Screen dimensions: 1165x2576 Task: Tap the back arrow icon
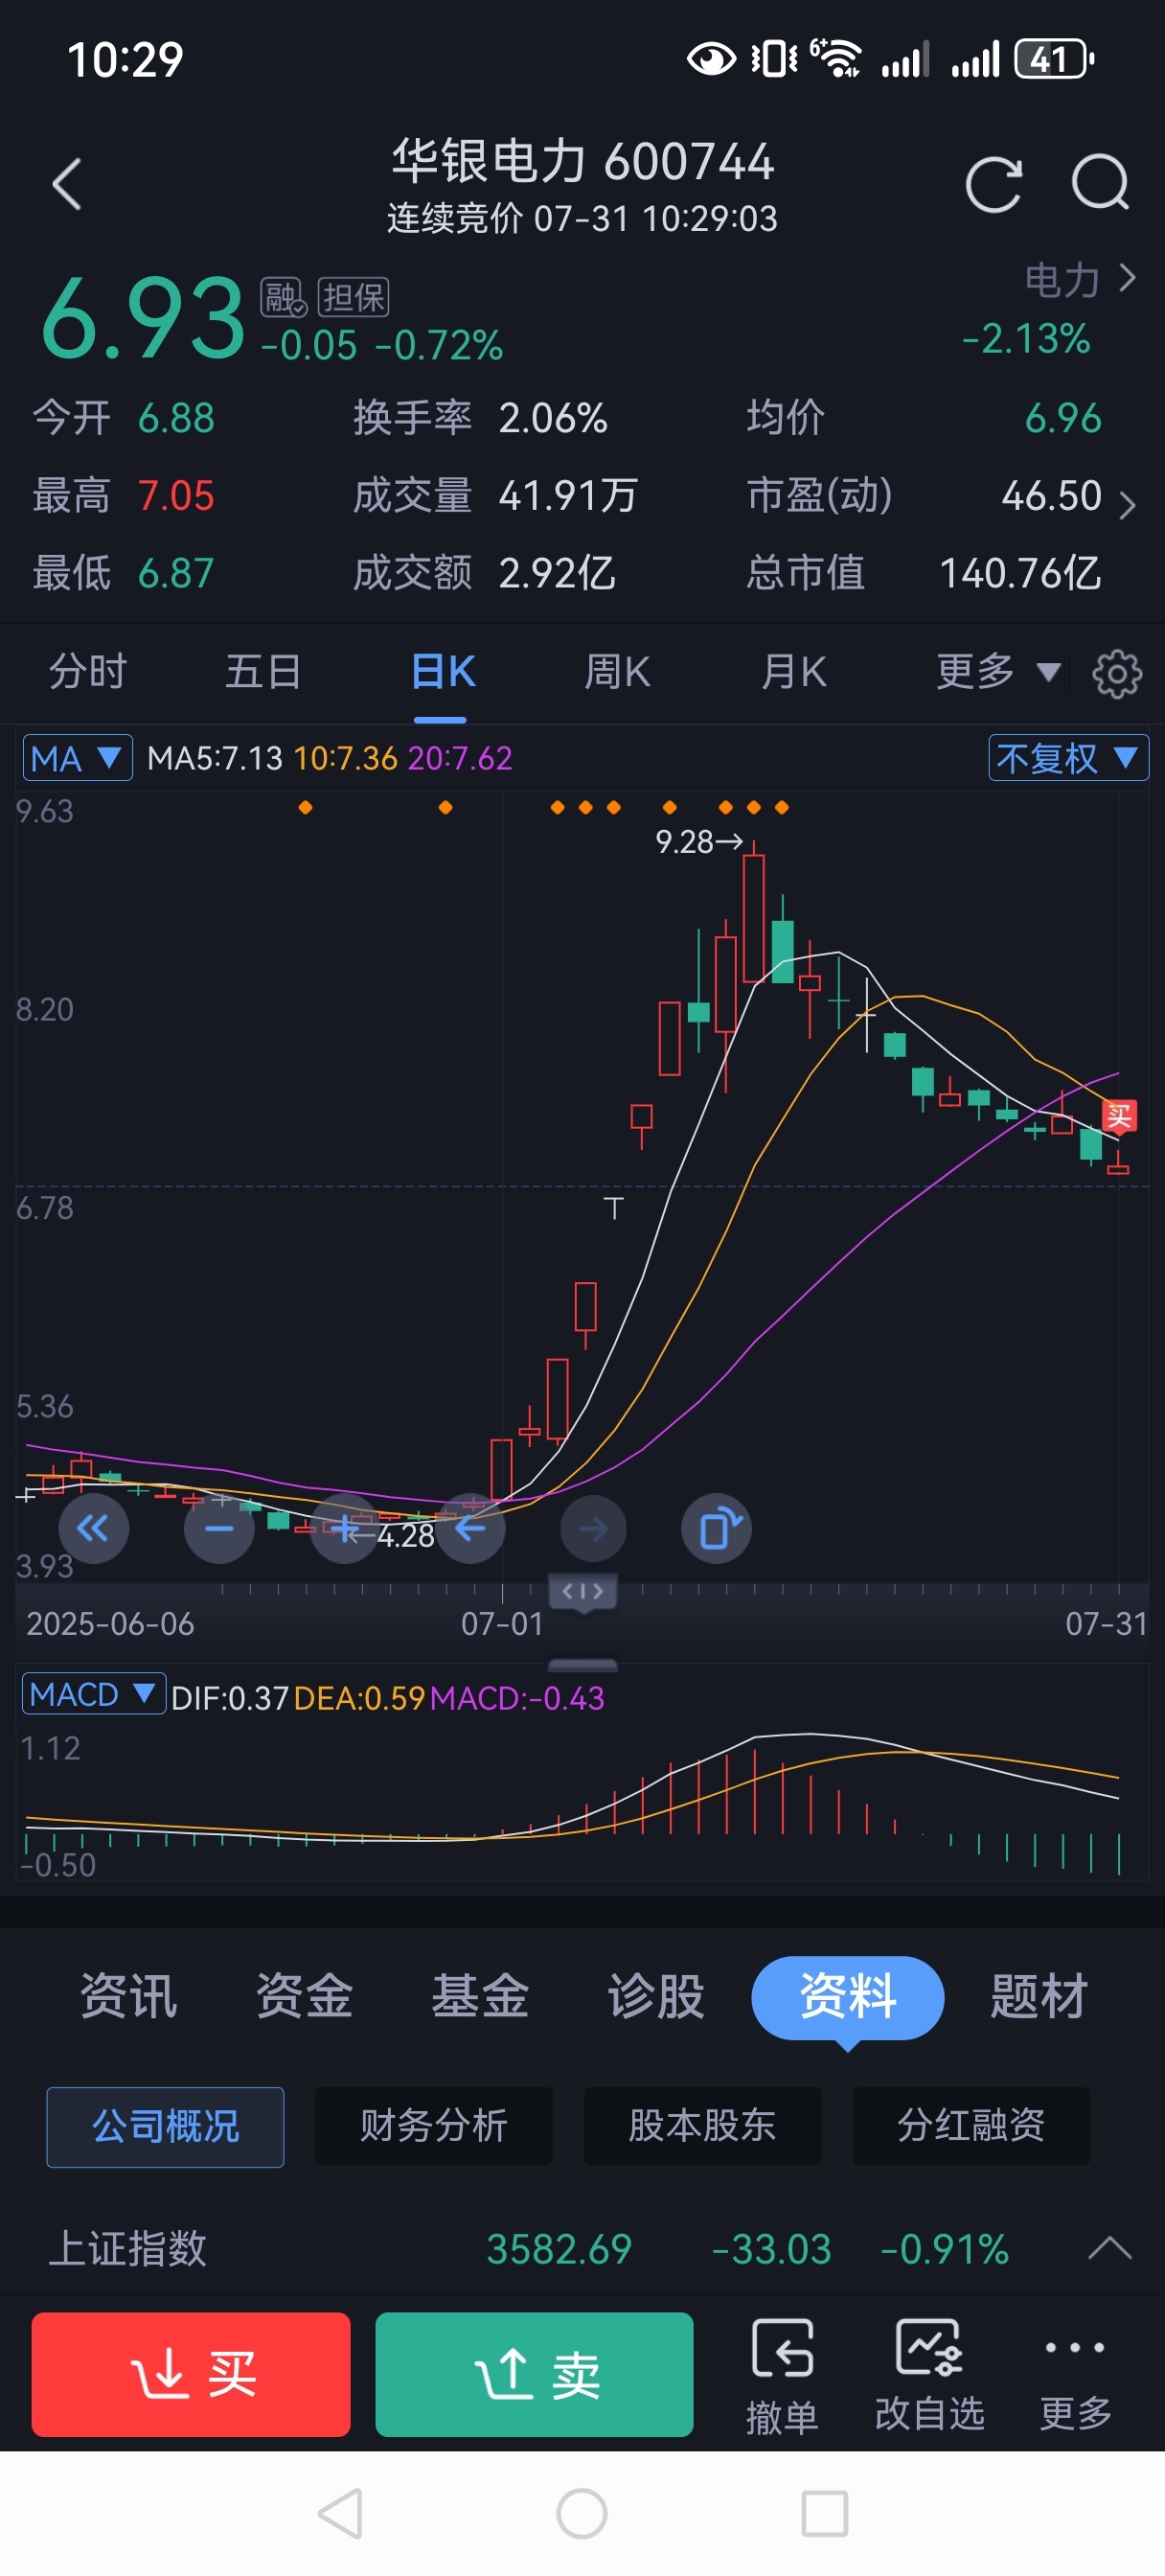[66, 185]
